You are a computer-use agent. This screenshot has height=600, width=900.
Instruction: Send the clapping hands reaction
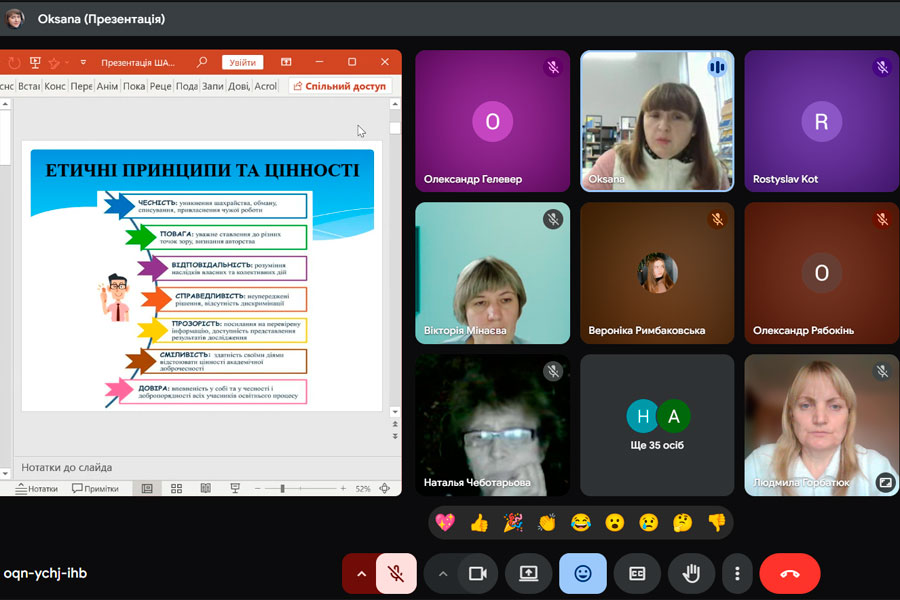(x=547, y=522)
